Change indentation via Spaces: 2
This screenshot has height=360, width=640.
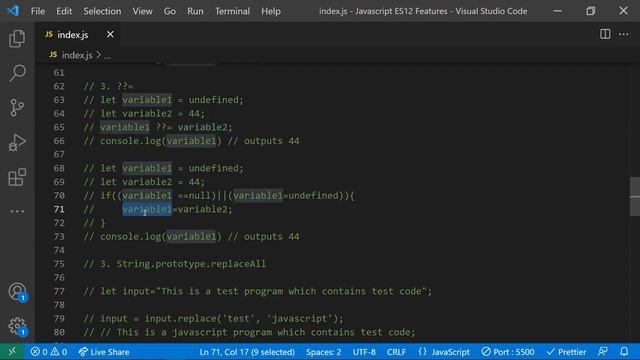pos(323,352)
